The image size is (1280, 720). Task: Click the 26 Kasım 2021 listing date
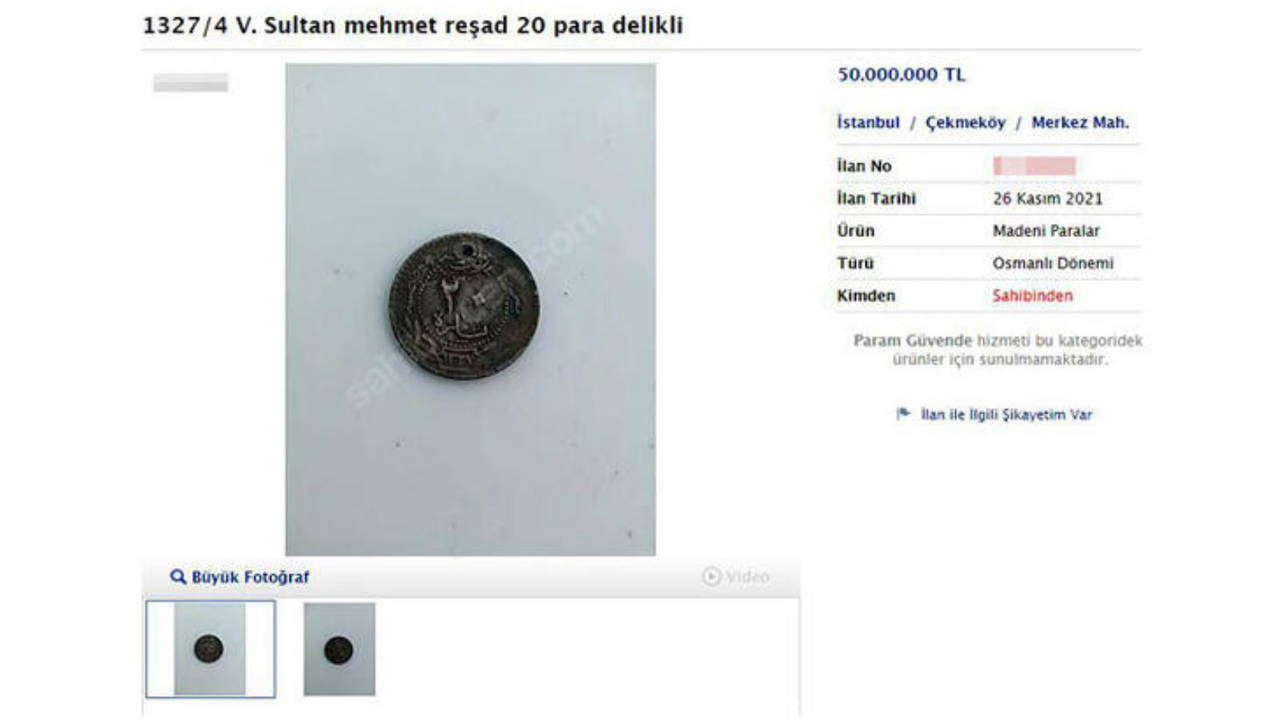(x=1048, y=199)
